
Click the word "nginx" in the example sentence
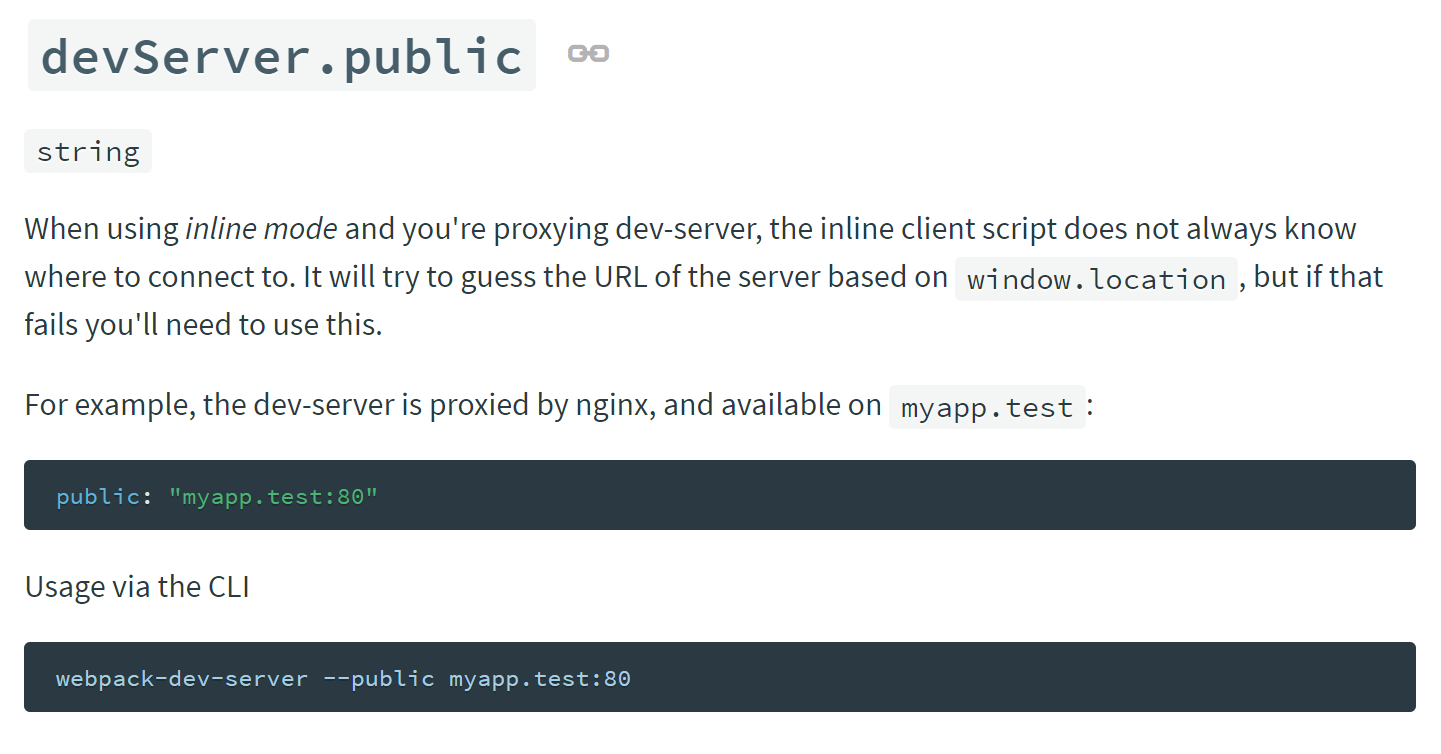(x=612, y=405)
